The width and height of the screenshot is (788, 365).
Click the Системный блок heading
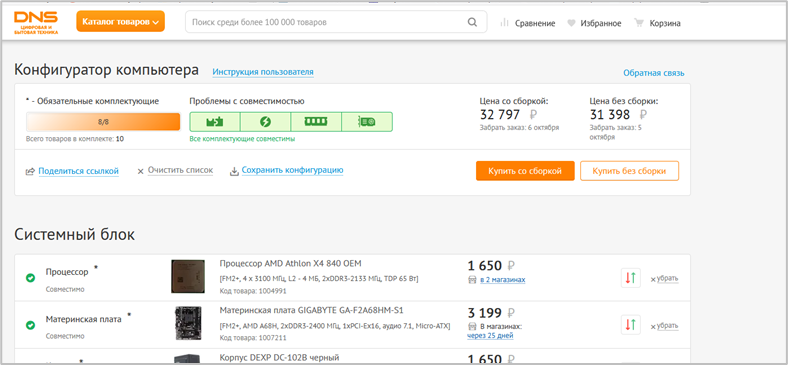pos(74,234)
